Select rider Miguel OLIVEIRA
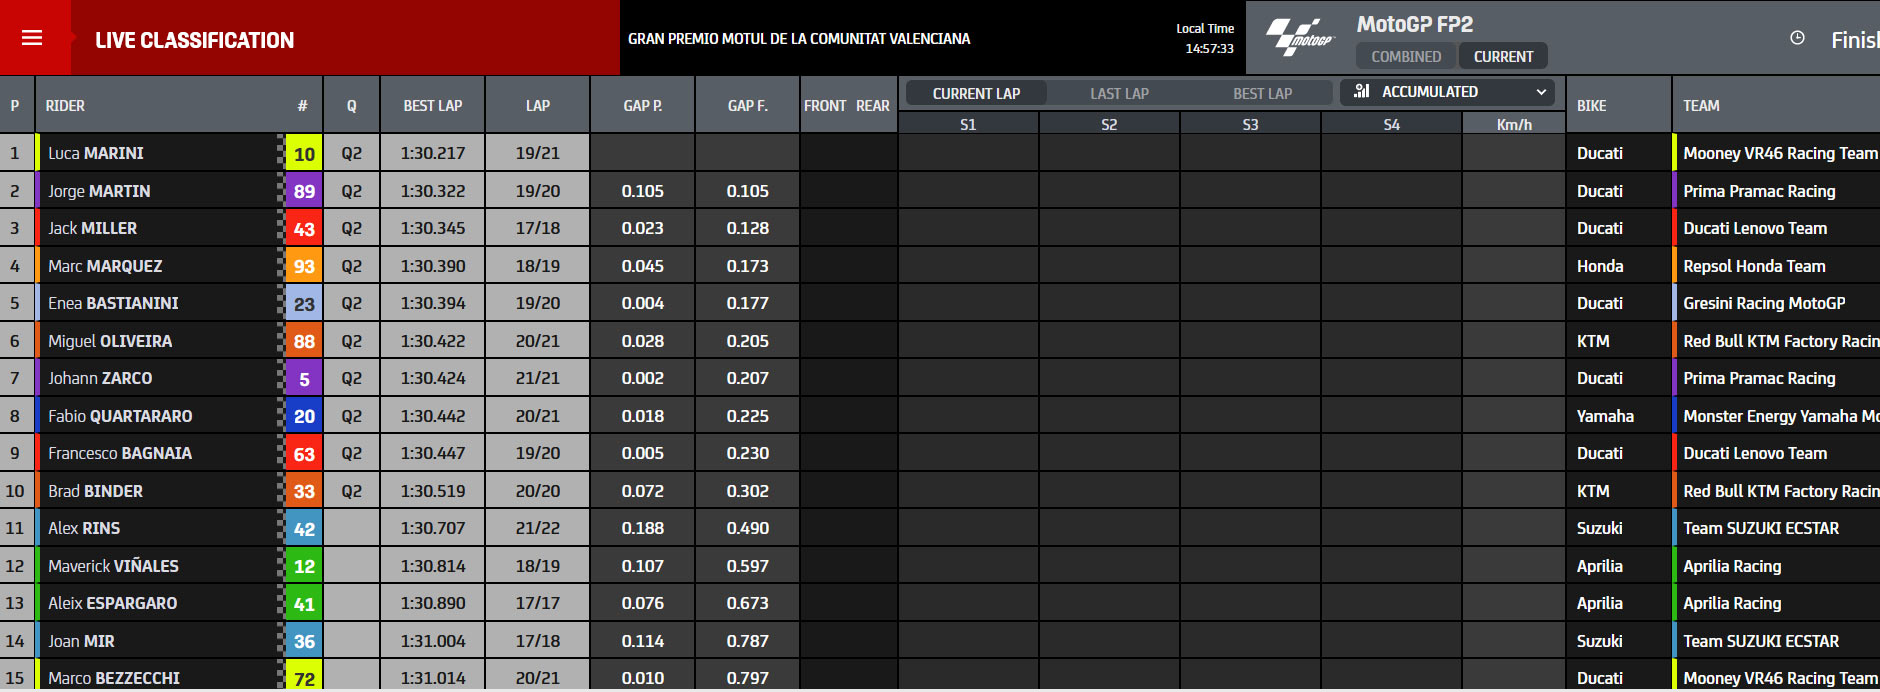The height and width of the screenshot is (692, 1880). point(110,341)
